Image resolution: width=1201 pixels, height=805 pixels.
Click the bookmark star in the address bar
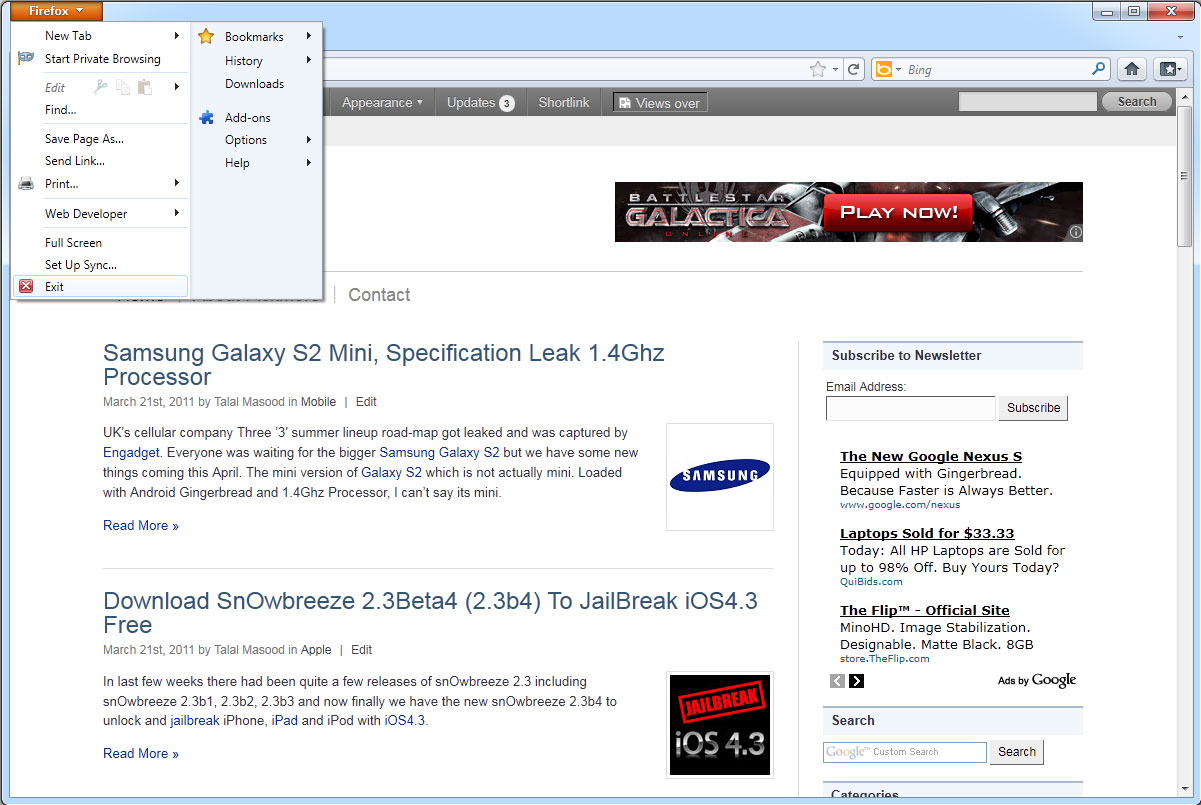tap(817, 69)
